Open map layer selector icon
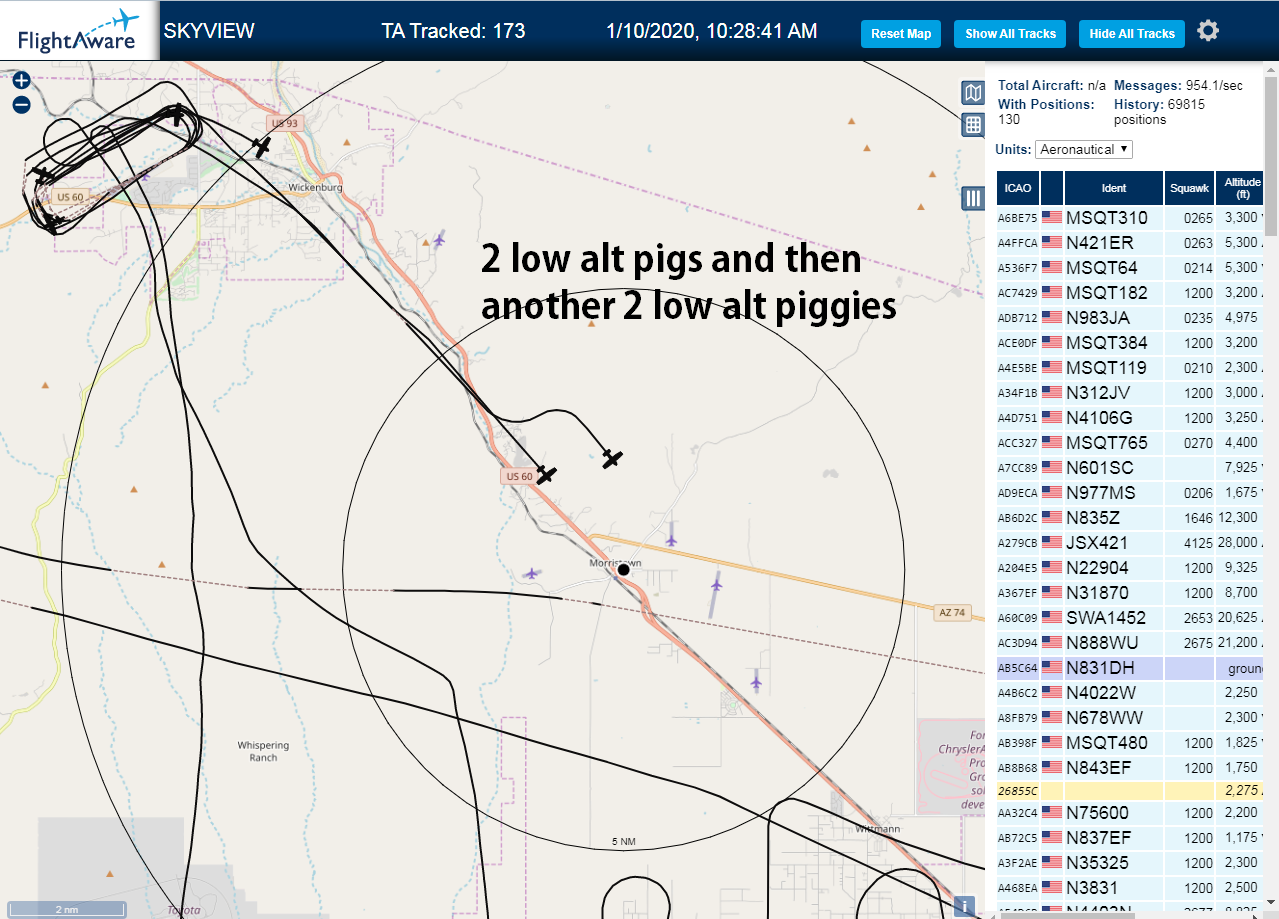This screenshot has width=1279, height=919. pos(973,93)
